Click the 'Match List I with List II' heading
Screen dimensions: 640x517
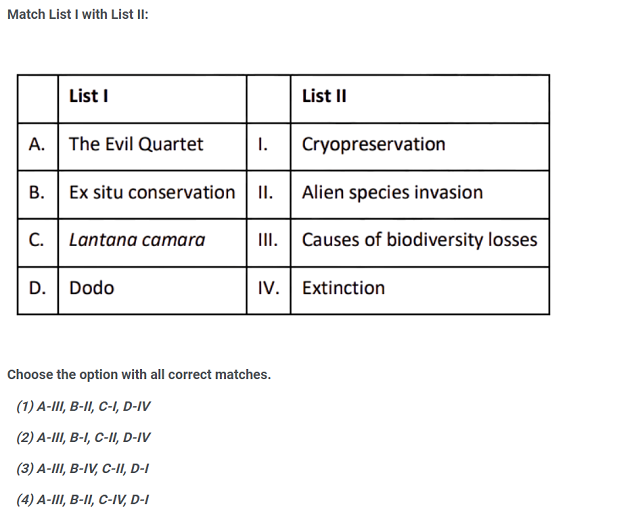[77, 17]
